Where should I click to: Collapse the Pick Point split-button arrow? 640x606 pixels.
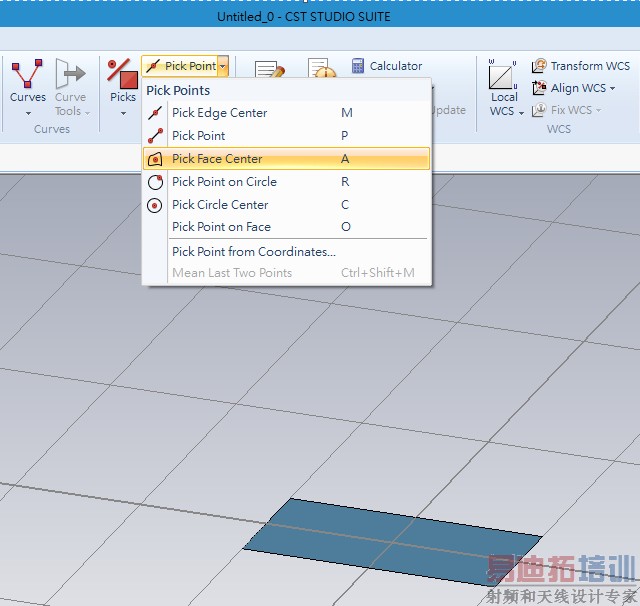point(223,66)
